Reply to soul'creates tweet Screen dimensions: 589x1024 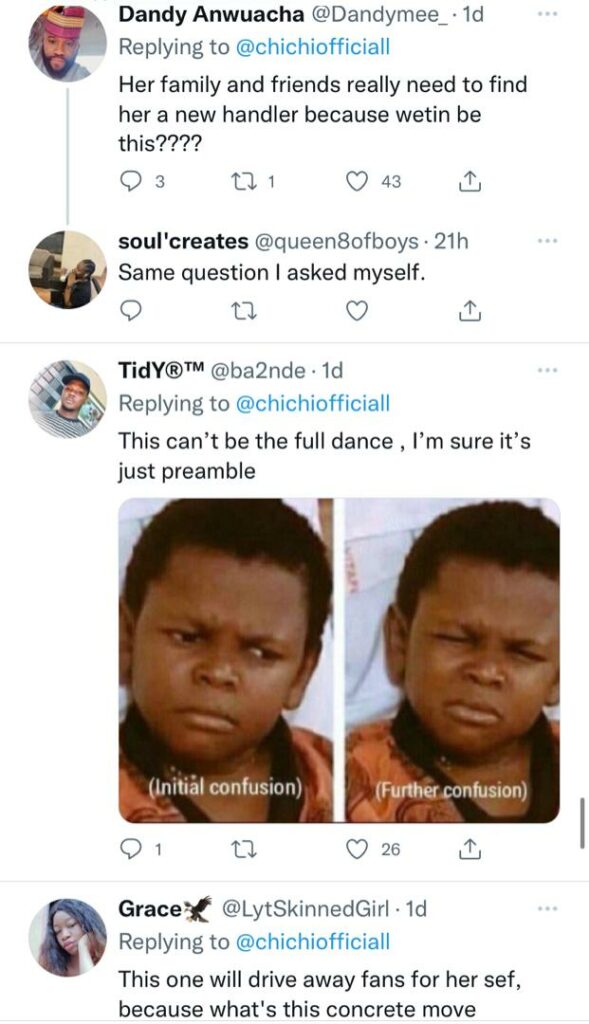(x=131, y=312)
